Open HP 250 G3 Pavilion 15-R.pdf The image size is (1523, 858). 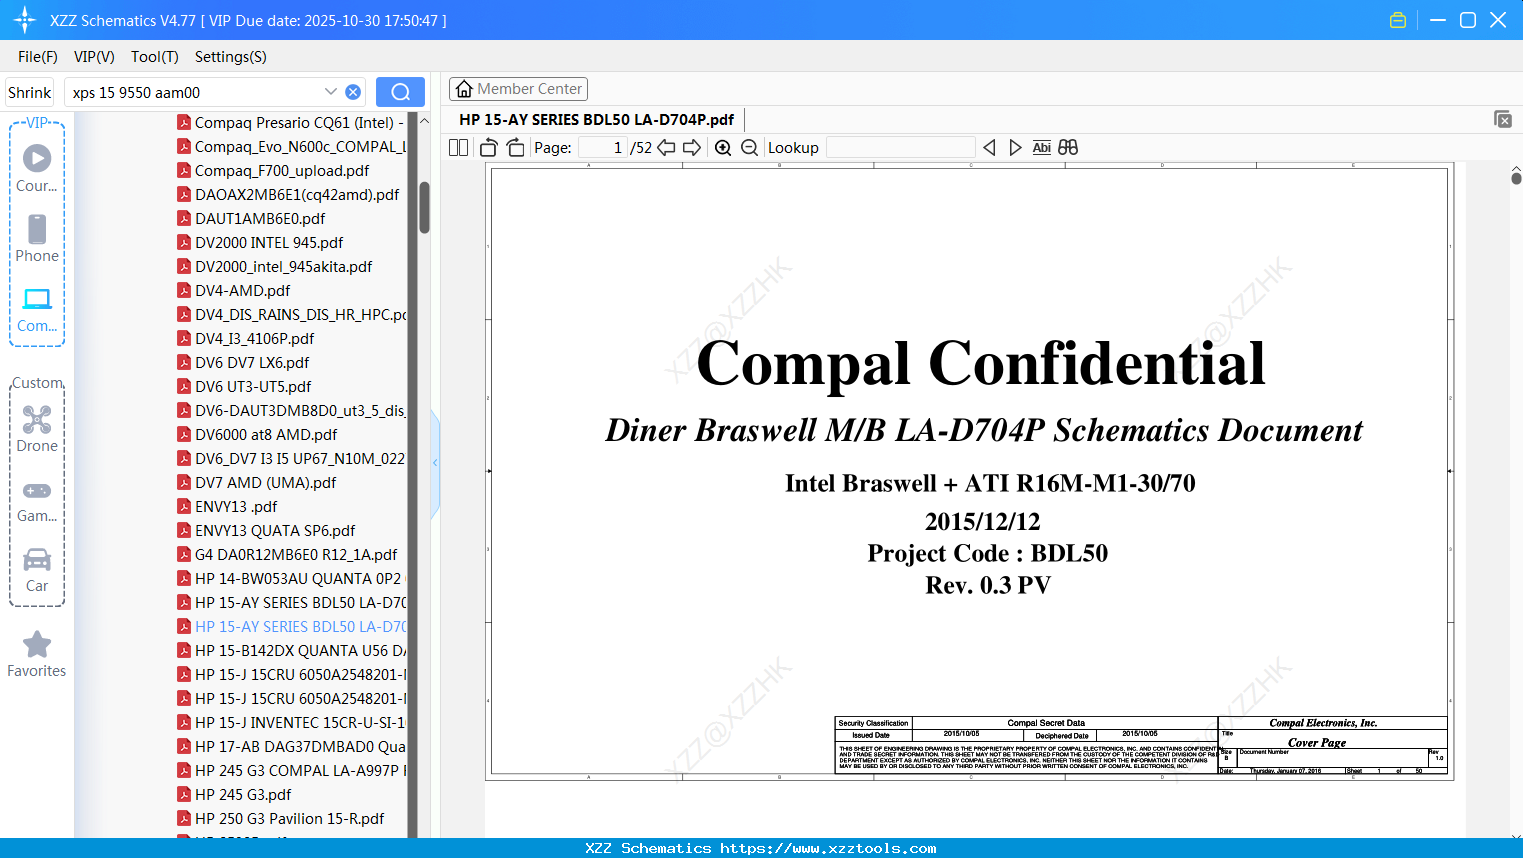281,818
